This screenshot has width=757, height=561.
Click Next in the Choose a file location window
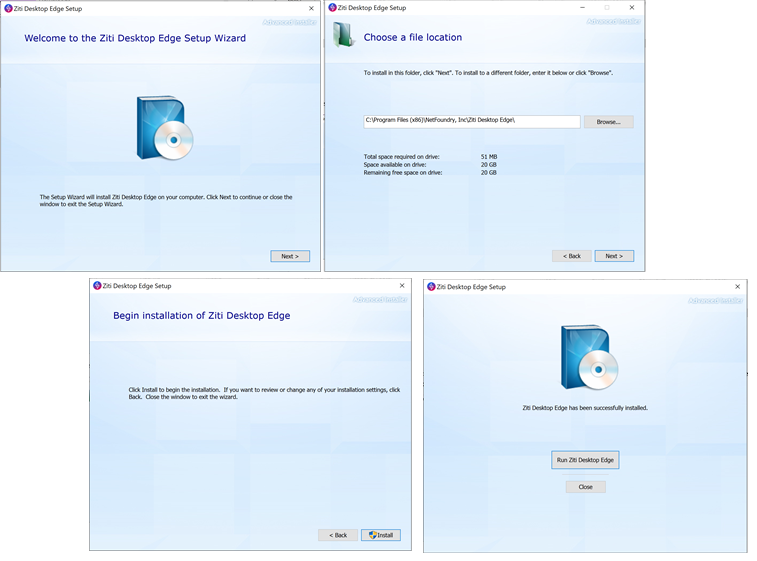[614, 256]
